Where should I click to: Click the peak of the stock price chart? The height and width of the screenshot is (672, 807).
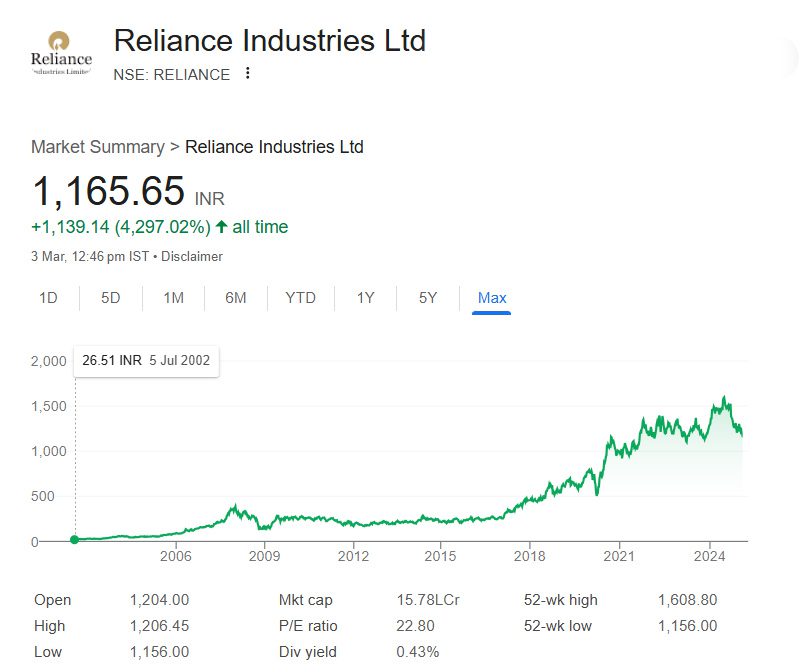point(722,396)
